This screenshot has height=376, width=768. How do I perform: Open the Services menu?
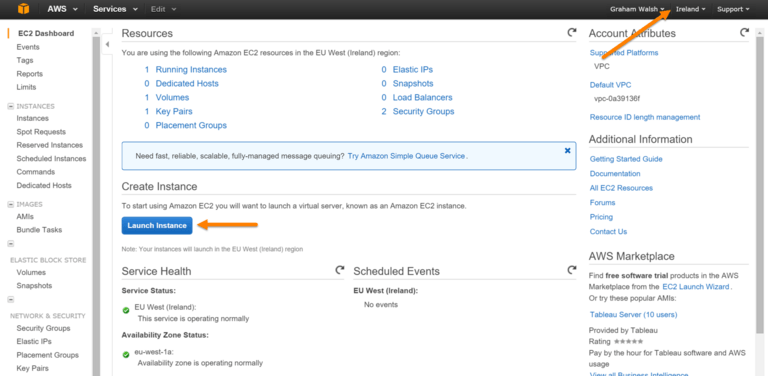click(113, 9)
